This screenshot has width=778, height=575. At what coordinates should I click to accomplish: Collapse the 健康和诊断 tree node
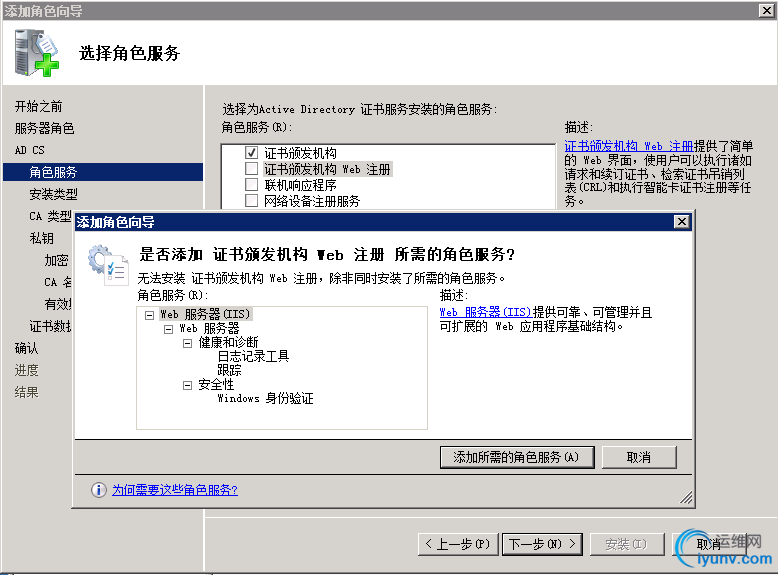tap(187, 343)
